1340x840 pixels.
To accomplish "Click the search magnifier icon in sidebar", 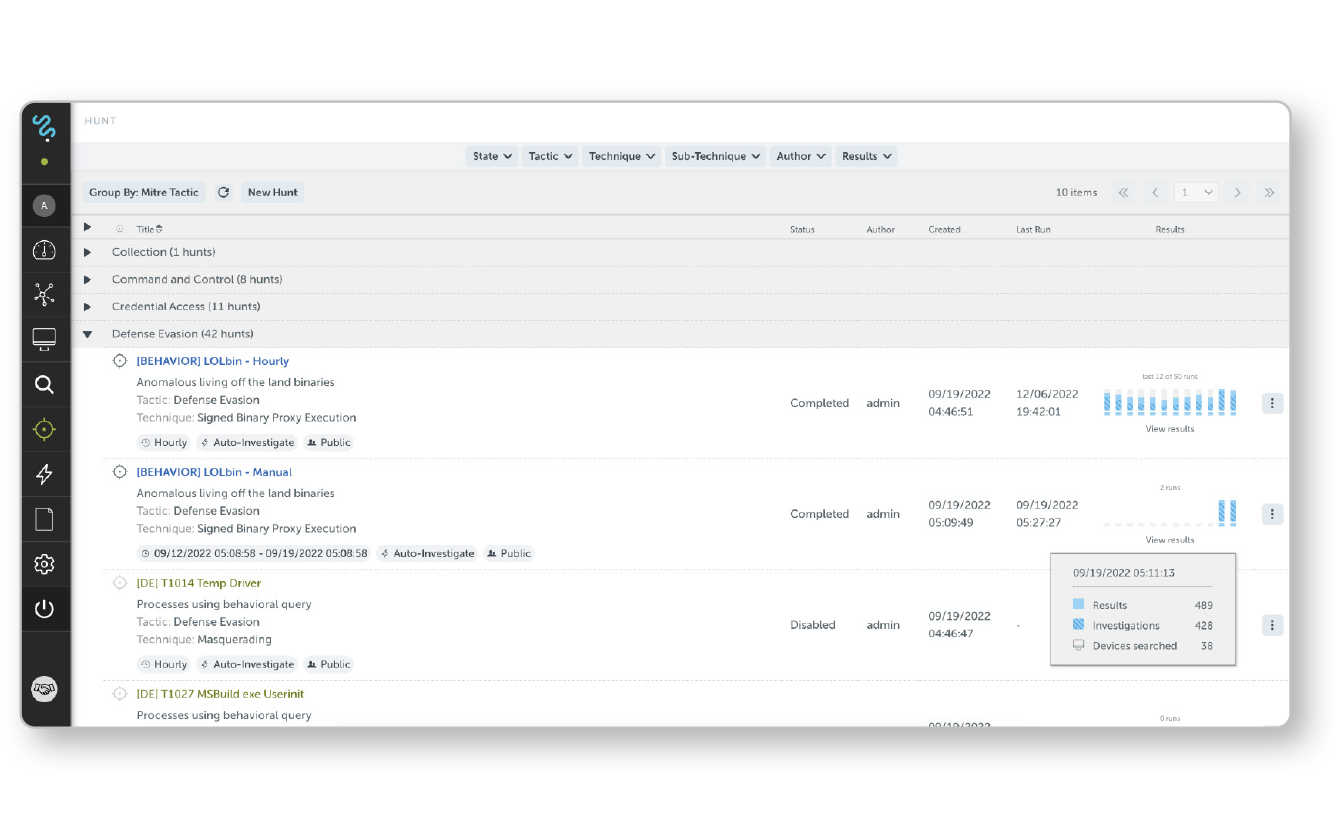I will pyautogui.click(x=44, y=385).
